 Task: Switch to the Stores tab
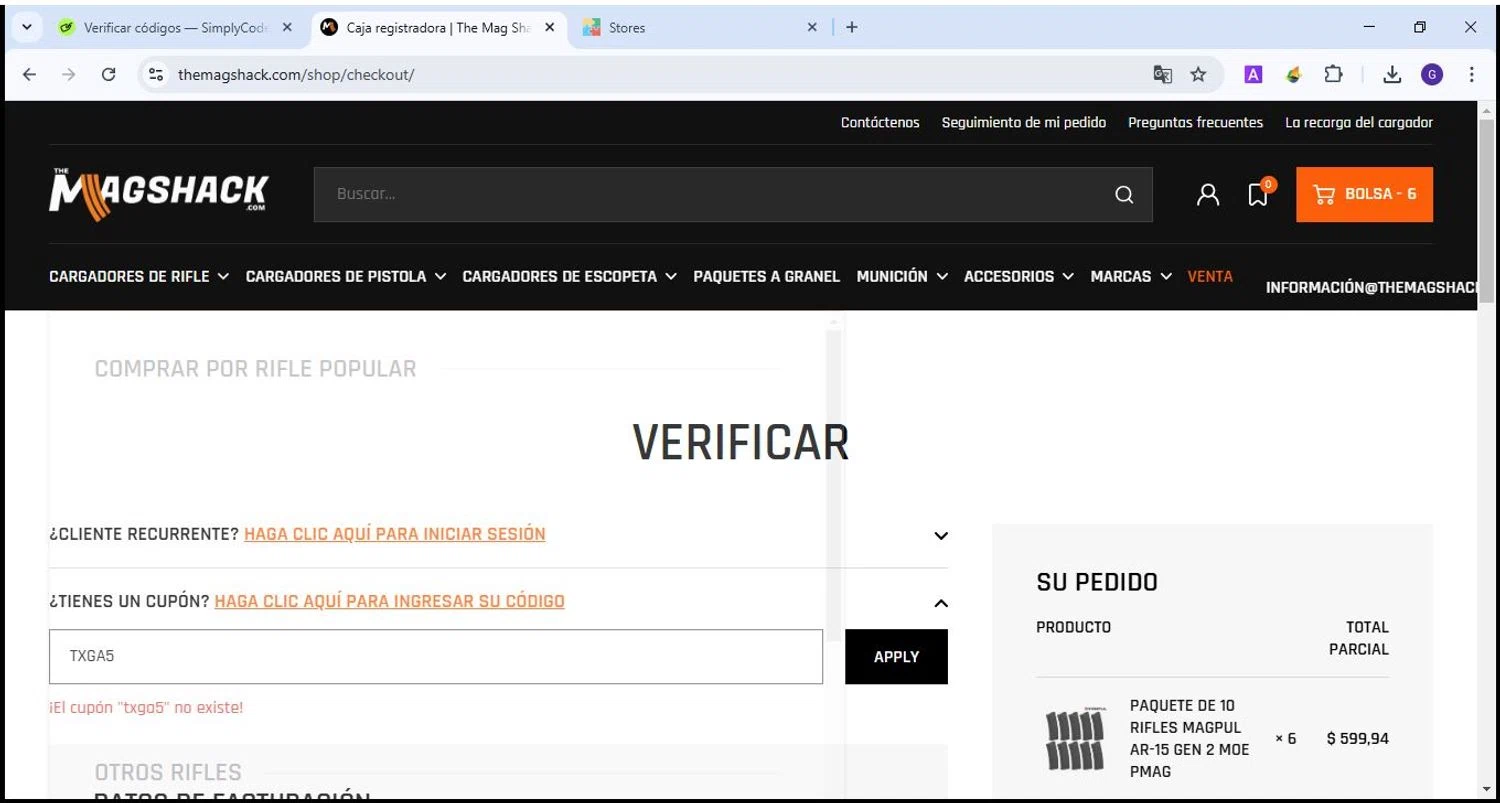tap(700, 28)
